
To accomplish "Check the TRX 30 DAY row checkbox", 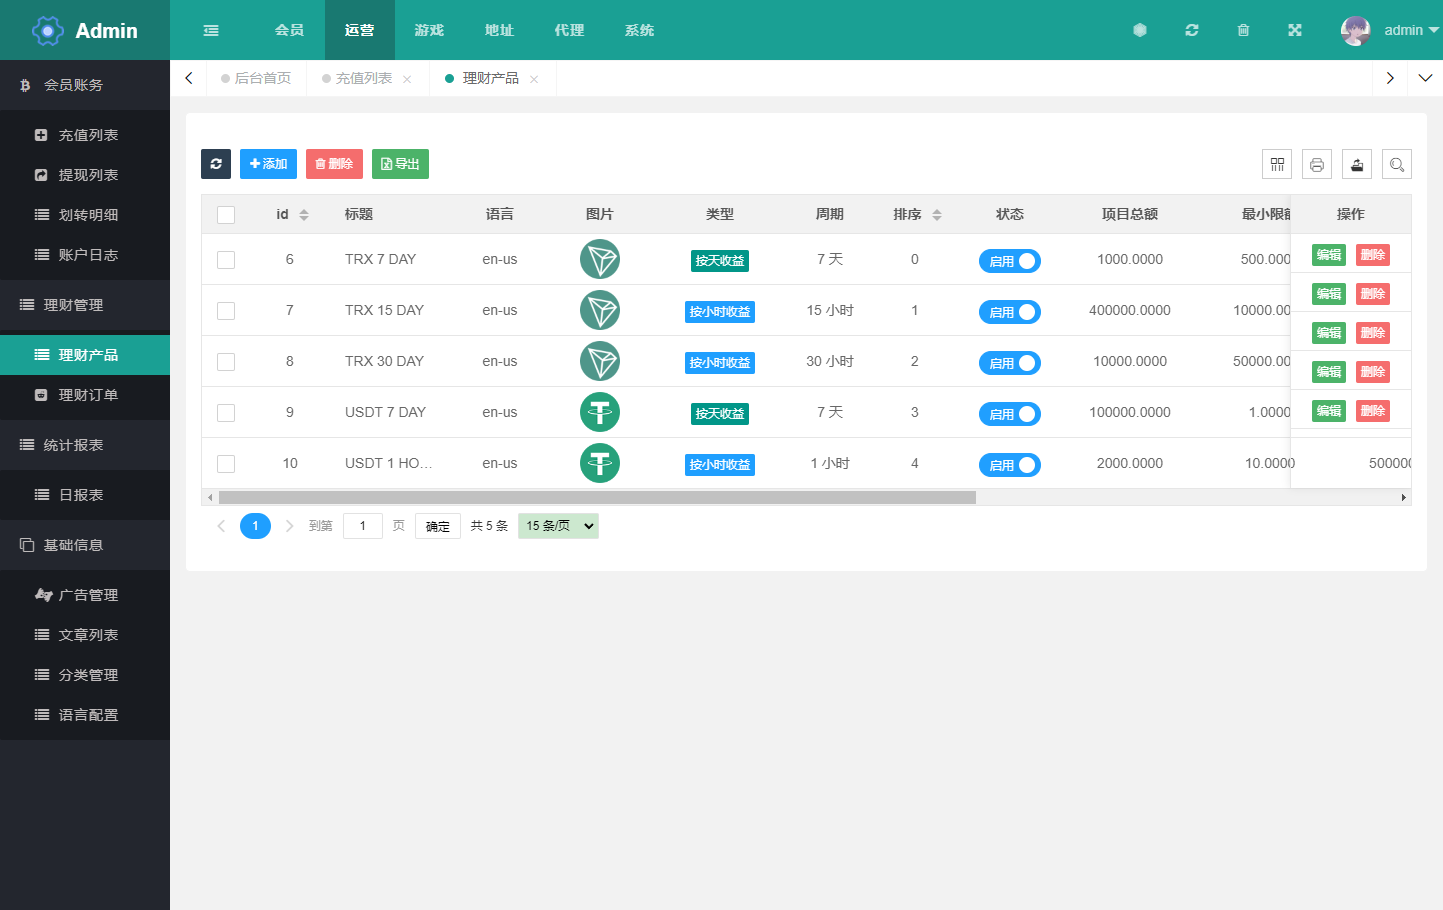I will tap(226, 362).
